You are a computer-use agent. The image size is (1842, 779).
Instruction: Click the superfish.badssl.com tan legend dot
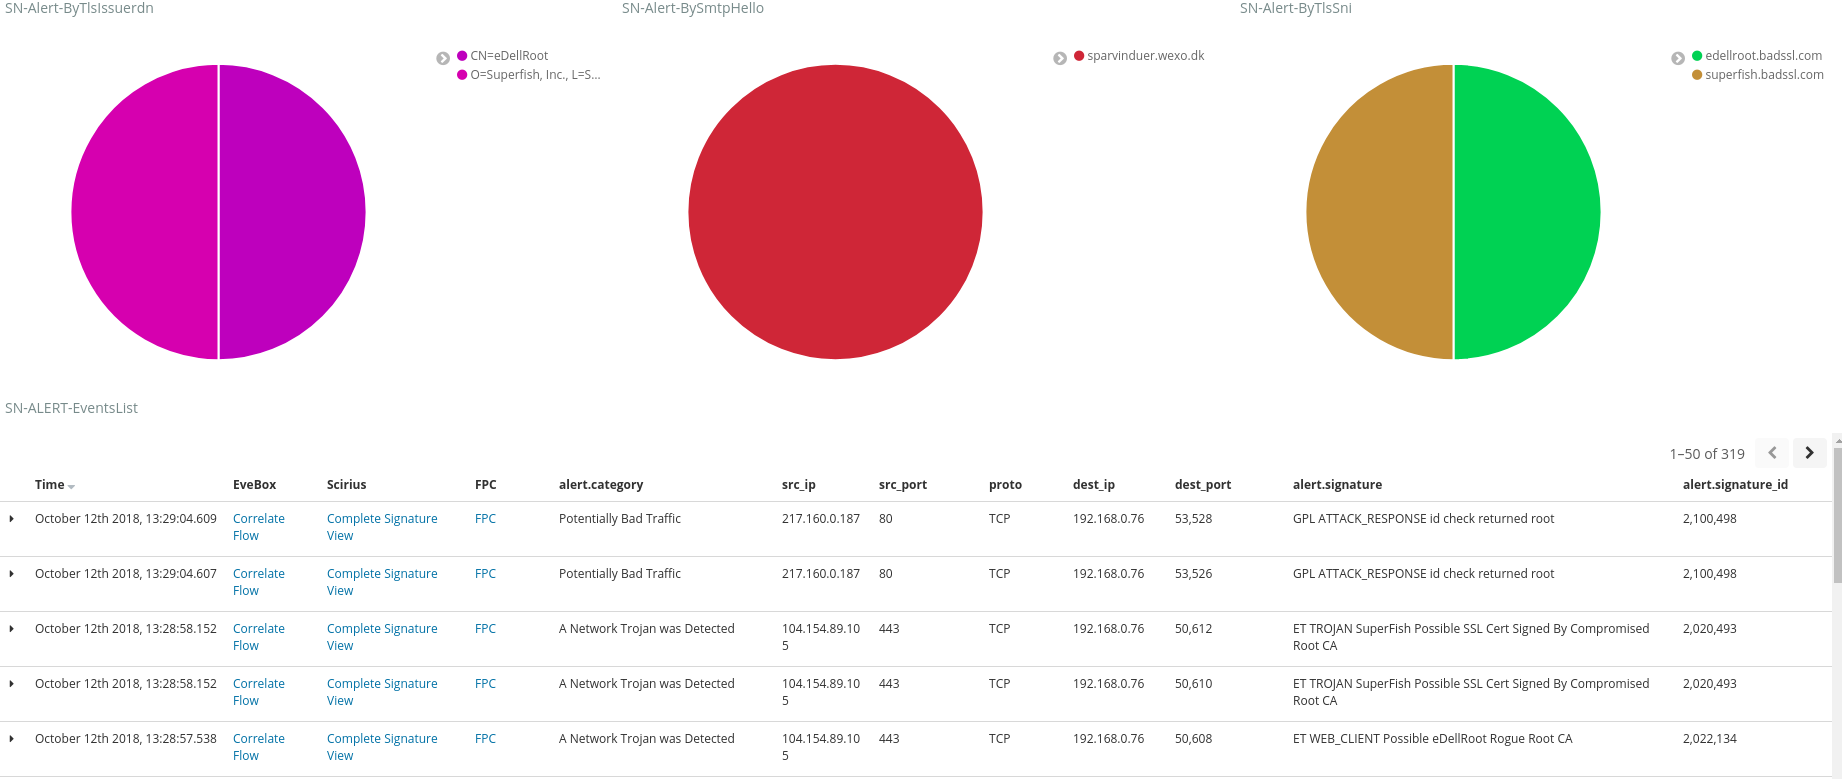1697,75
